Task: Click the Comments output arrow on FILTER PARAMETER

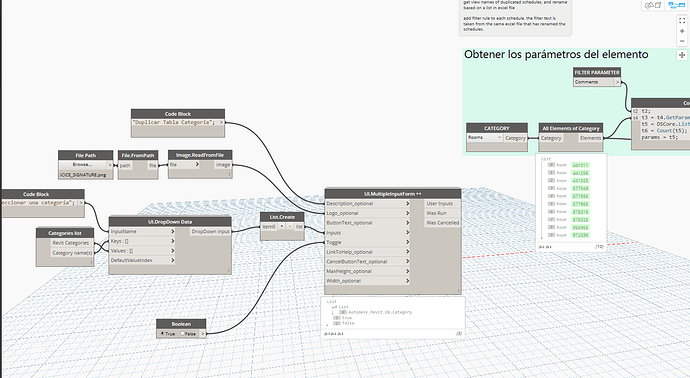Action: click(x=617, y=82)
